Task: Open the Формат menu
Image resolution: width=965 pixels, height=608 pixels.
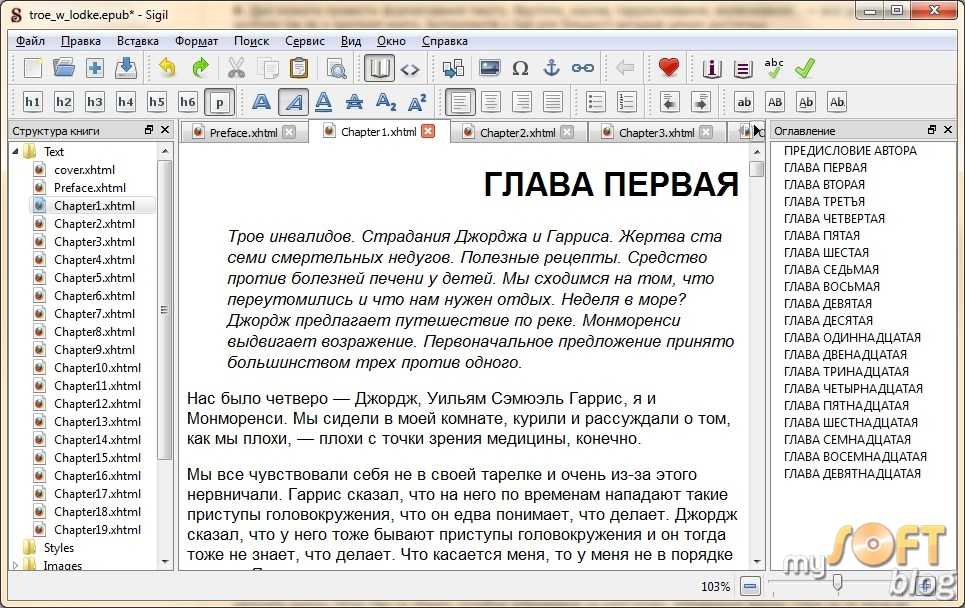Action: (196, 41)
